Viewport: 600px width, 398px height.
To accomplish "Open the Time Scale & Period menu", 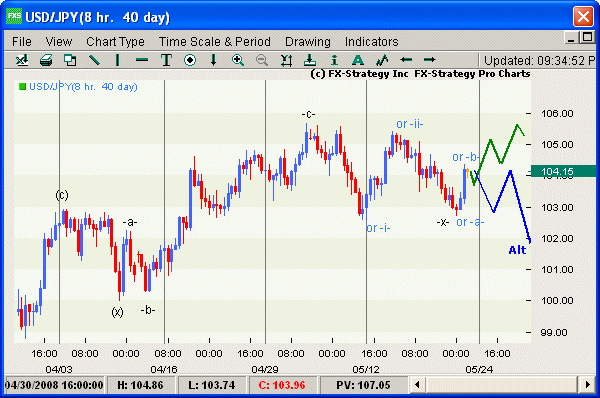I will tap(215, 41).
